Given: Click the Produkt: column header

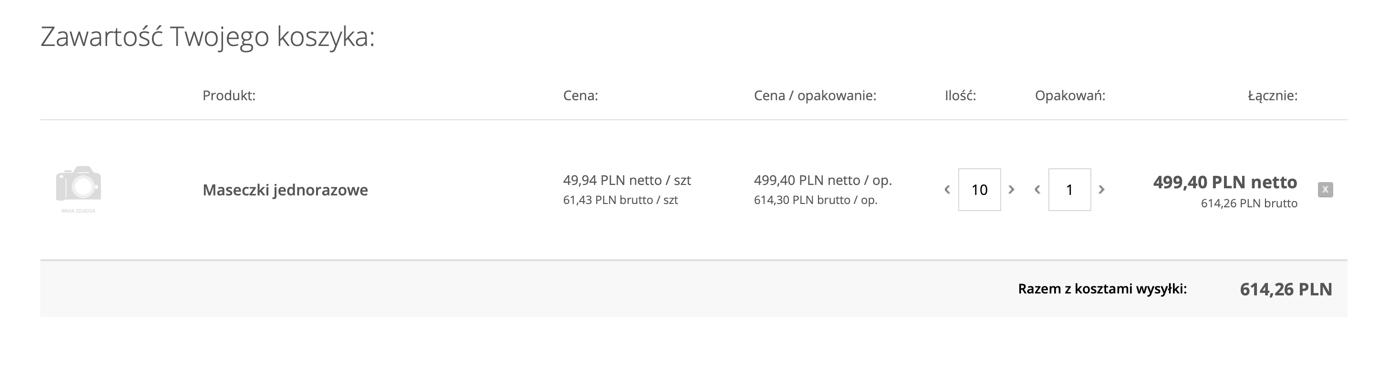Looking at the screenshot, I should pyautogui.click(x=229, y=96).
